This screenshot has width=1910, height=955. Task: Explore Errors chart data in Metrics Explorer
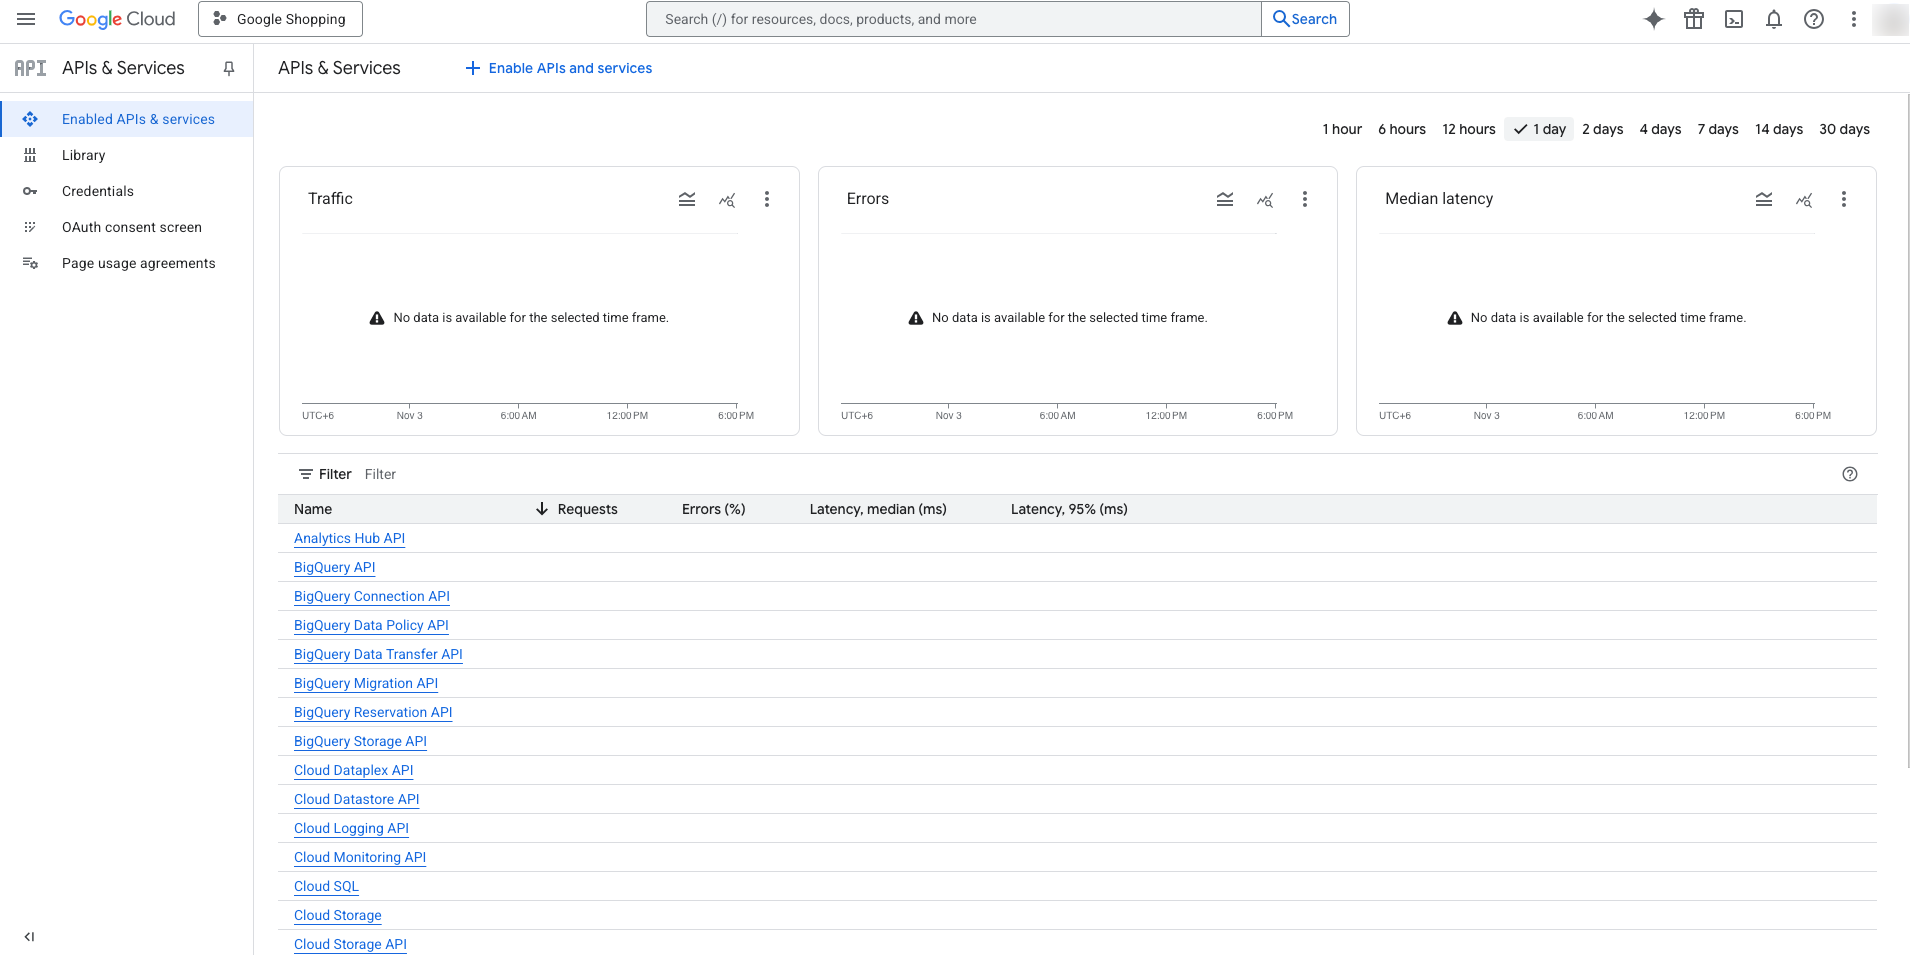1265,199
